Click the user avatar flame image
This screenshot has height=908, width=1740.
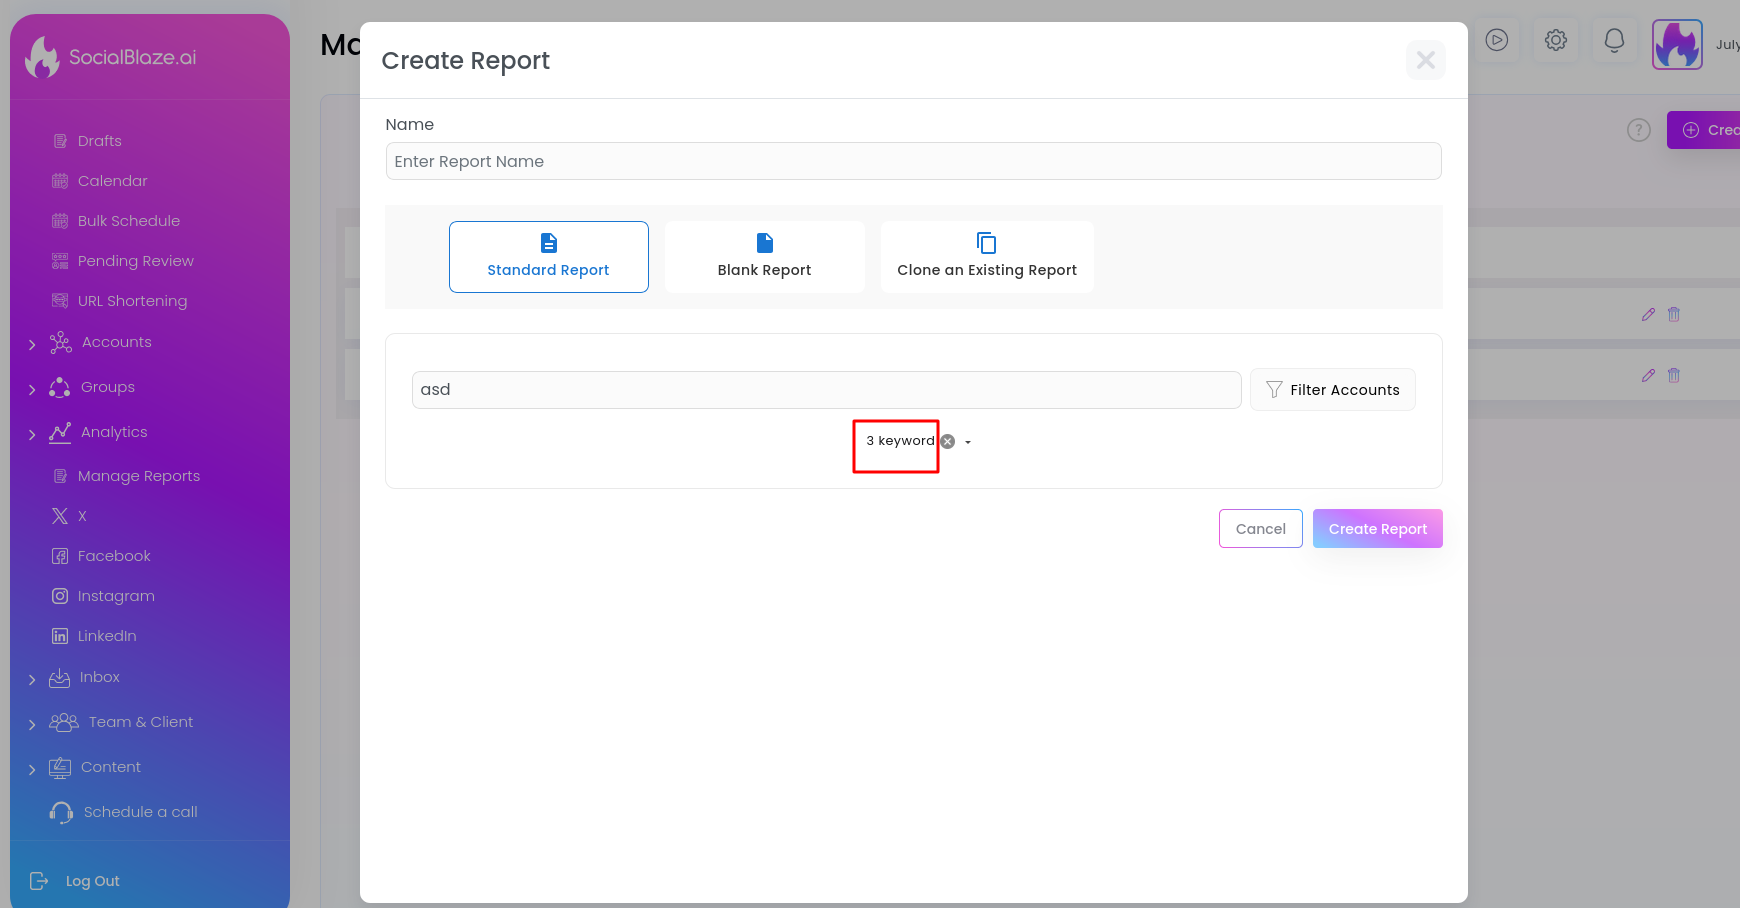click(x=1677, y=44)
